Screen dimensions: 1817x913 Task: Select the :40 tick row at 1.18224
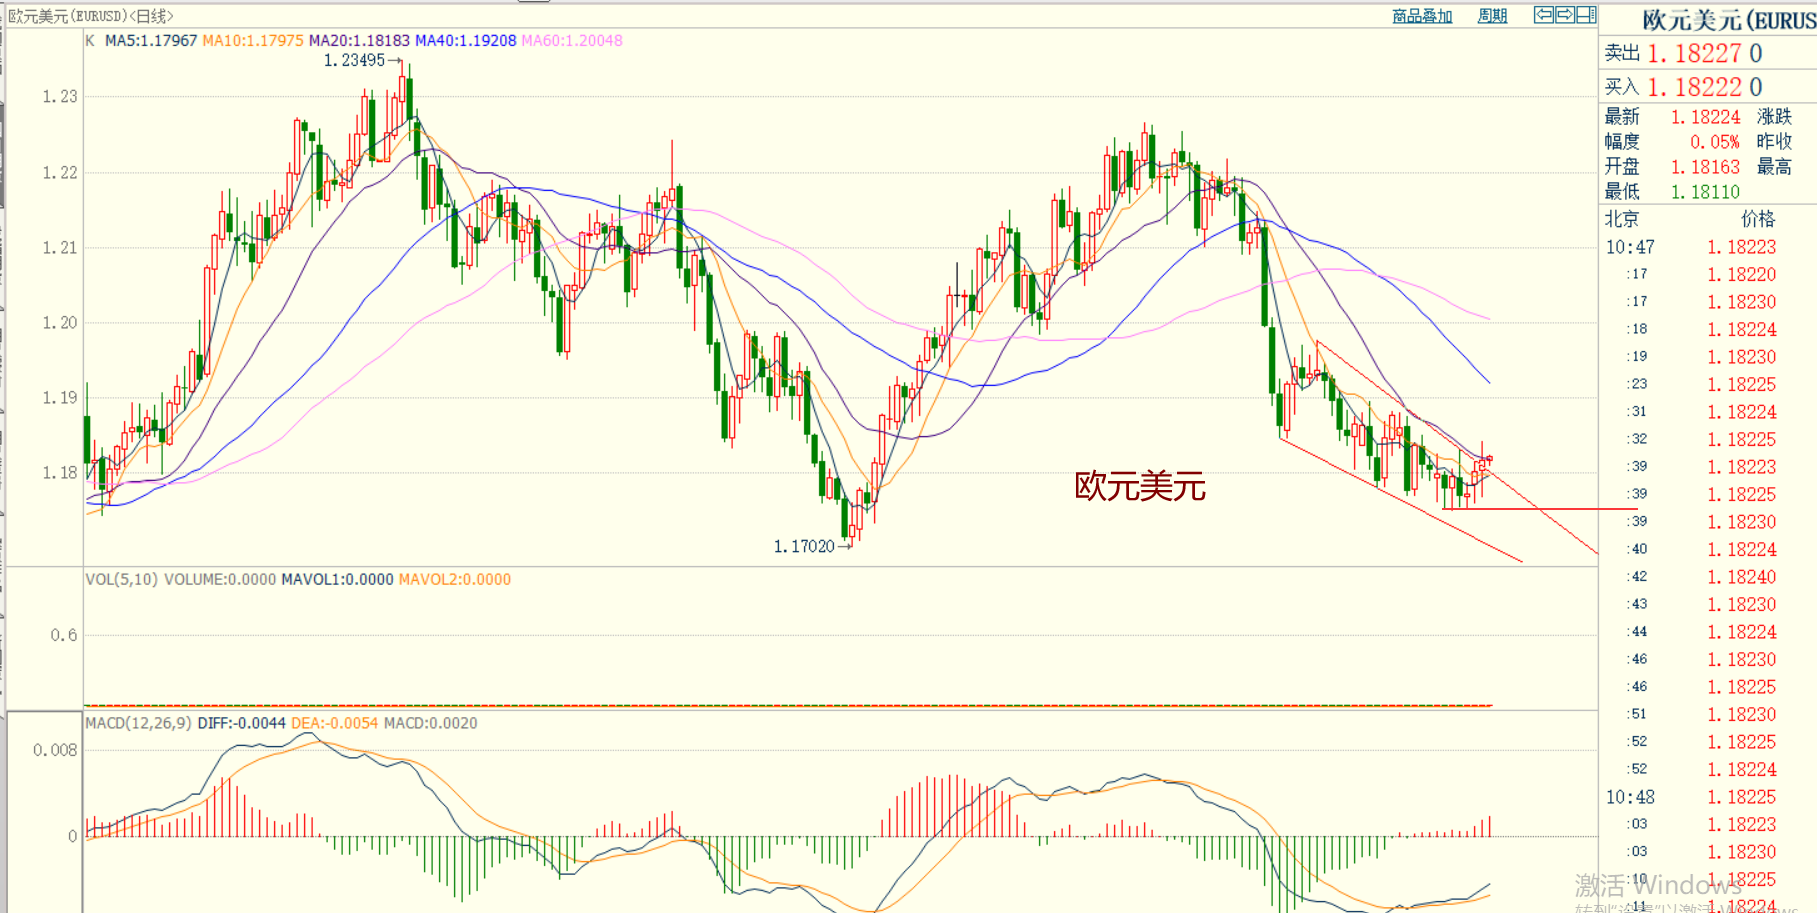coord(1708,549)
